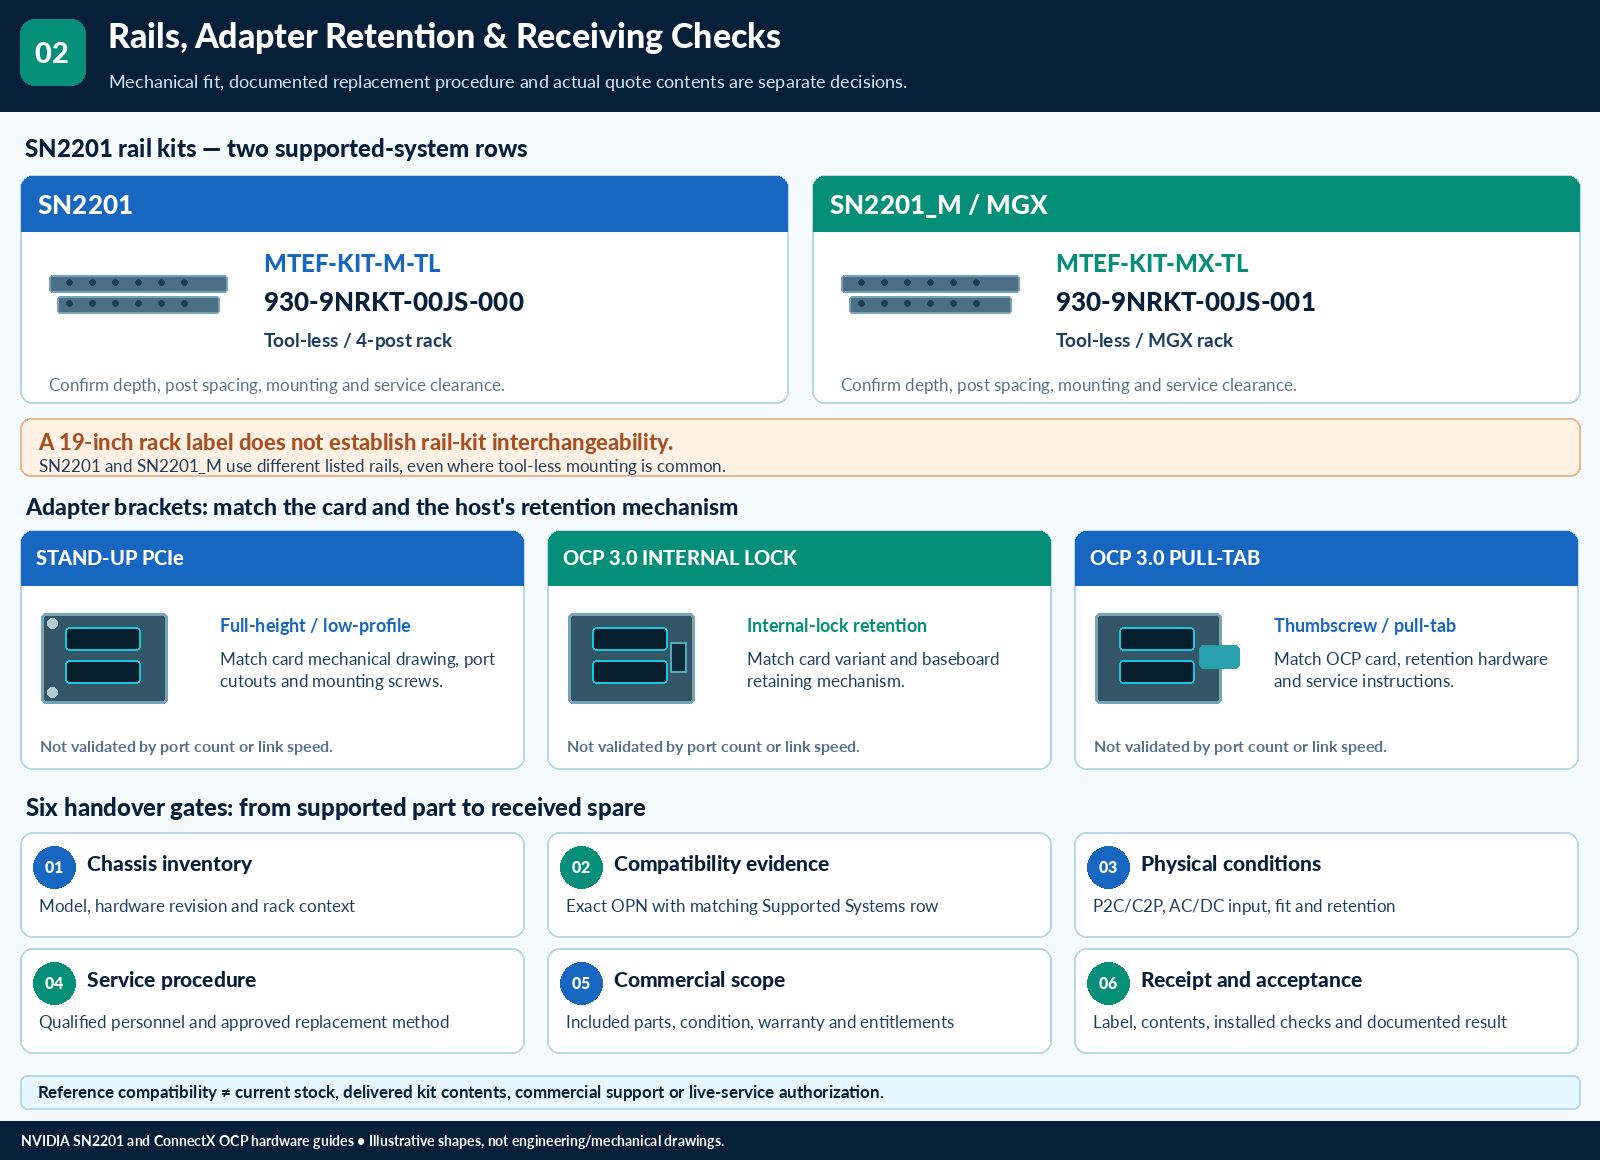Image resolution: width=1600 pixels, height=1160 pixels.
Task: Click the MTEF-KIT-M-TL part name
Action: pyautogui.click(x=352, y=263)
